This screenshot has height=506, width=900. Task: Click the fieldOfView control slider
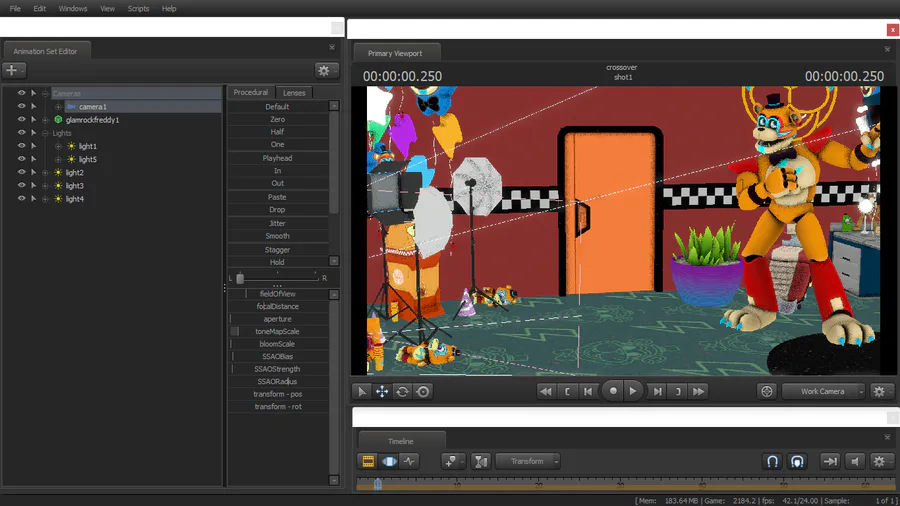(278, 294)
